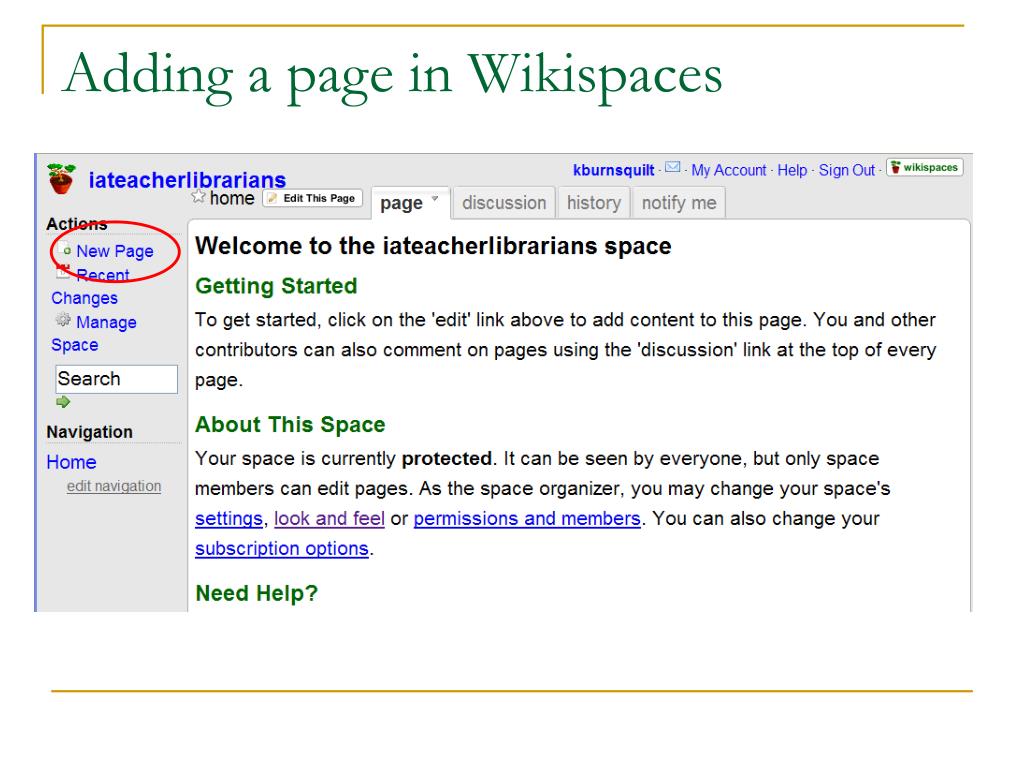Image resolution: width=1024 pixels, height=768 pixels.
Task: Click the Welcome to the iateacherlibrarians space heading
Action: point(433,246)
